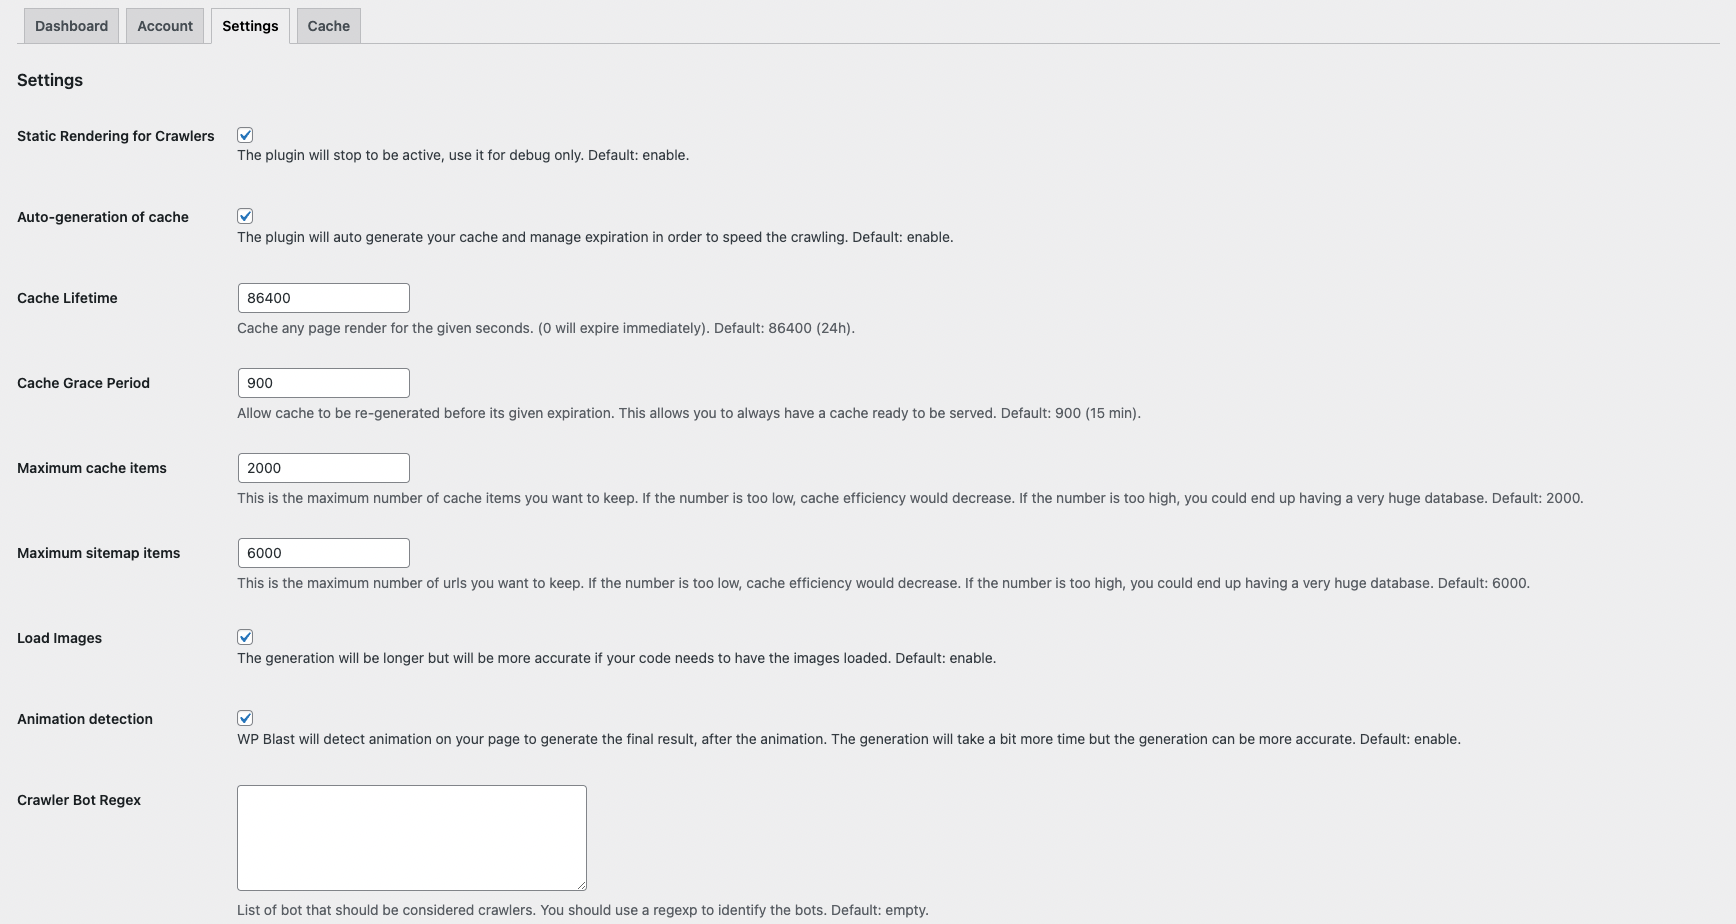
Task: Focus the Cache Grace Period field
Action: point(324,383)
